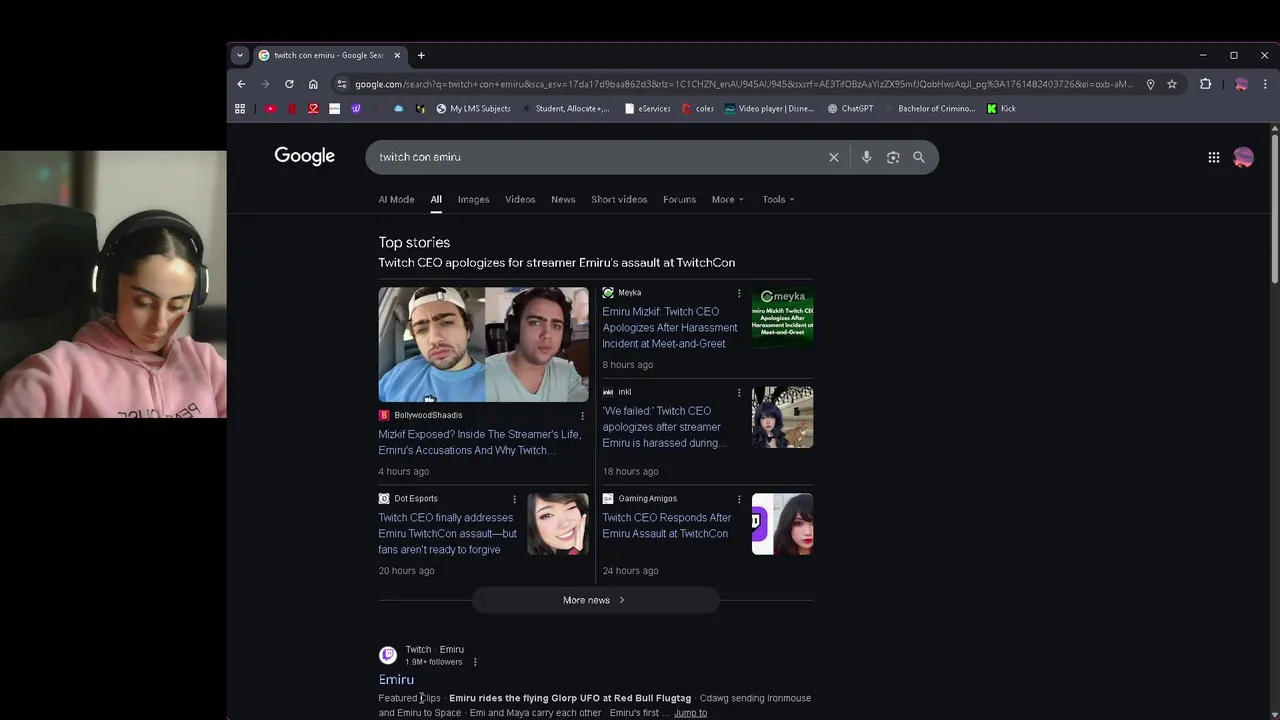The width and height of the screenshot is (1280, 720).
Task: Open the Video player Disney bookmark
Action: (769, 108)
